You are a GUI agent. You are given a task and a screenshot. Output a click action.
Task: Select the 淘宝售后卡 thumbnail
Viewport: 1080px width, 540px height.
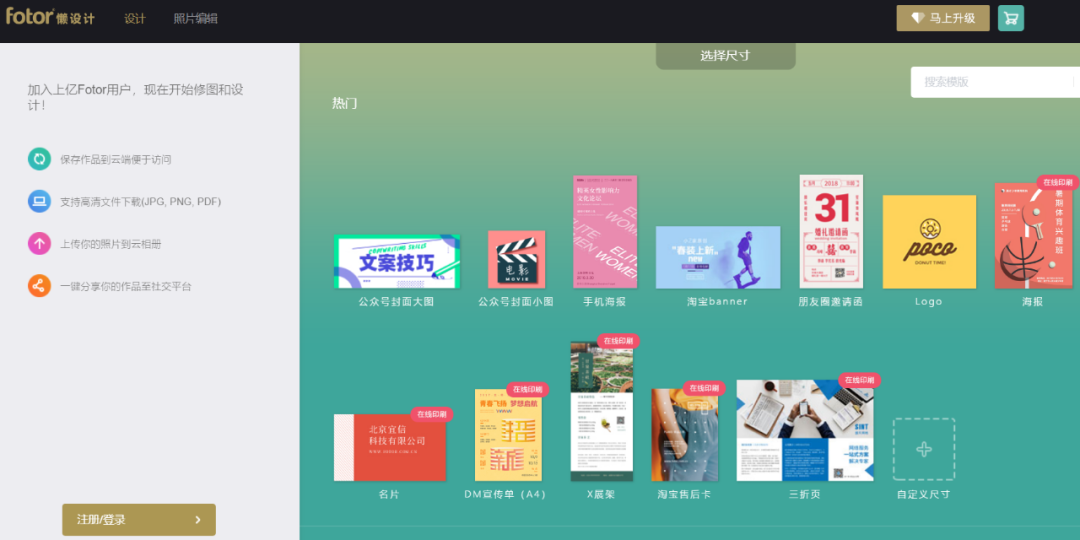tap(685, 435)
